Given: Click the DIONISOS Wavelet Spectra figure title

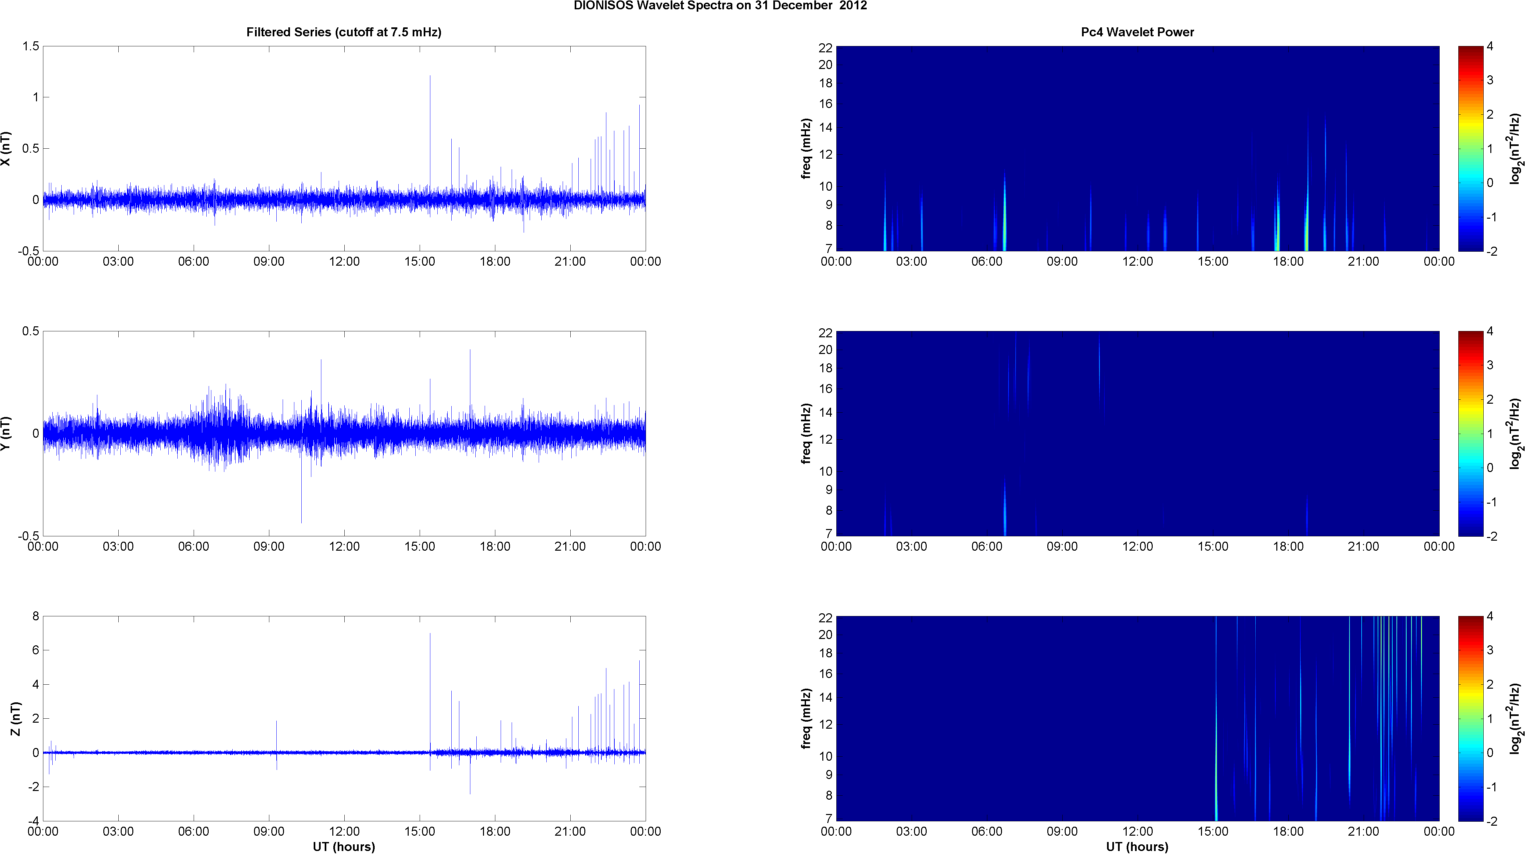Looking at the screenshot, I should (720, 6).
